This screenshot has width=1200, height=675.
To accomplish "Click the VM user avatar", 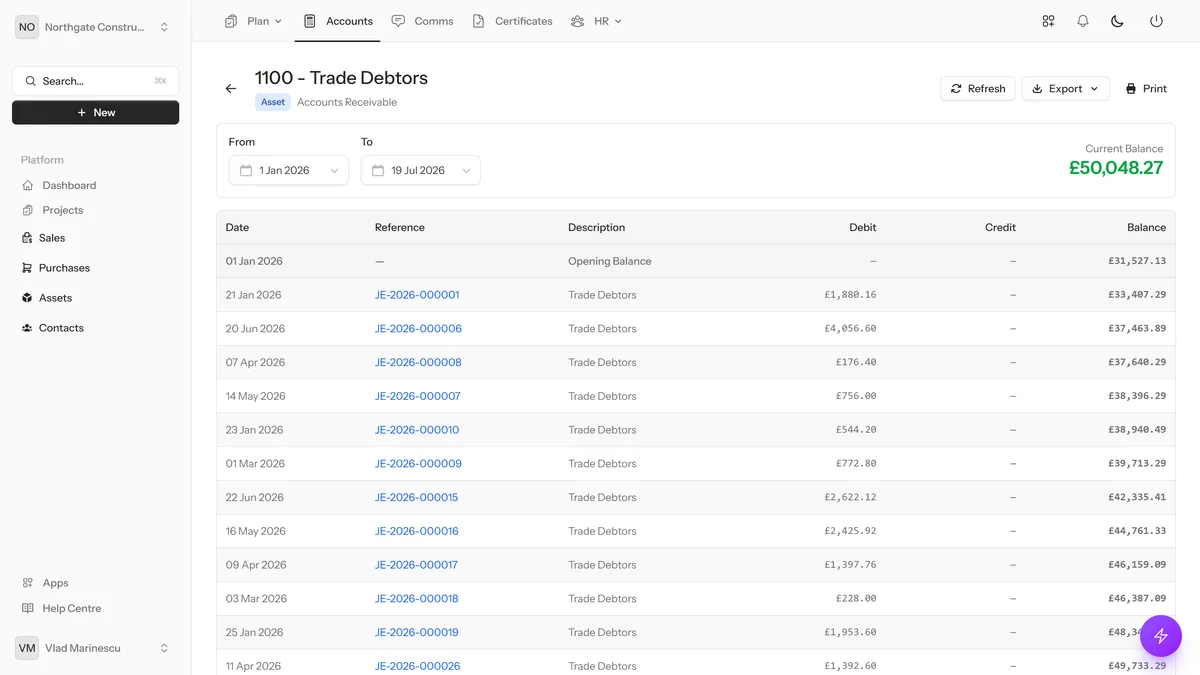I will pos(27,648).
